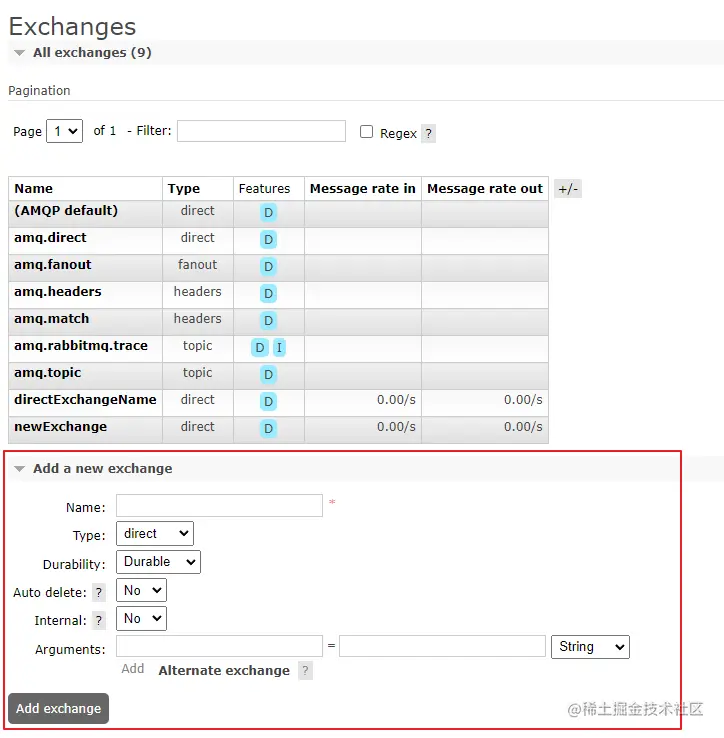This screenshot has width=724, height=738.
Task: Collapse the All exchanges section
Action: coord(92,52)
